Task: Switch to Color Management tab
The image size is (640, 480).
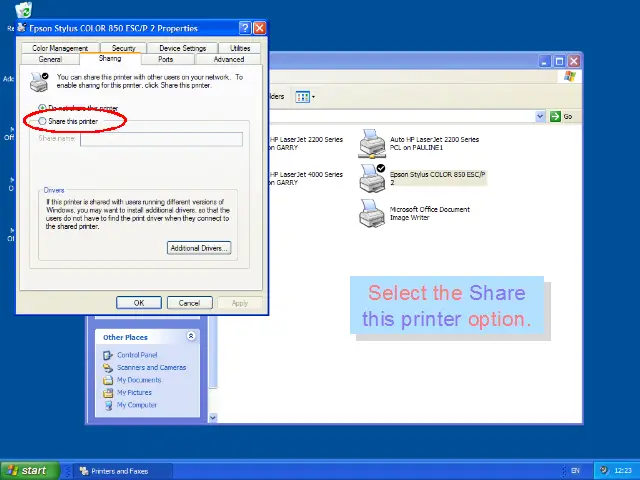Action: point(60,48)
